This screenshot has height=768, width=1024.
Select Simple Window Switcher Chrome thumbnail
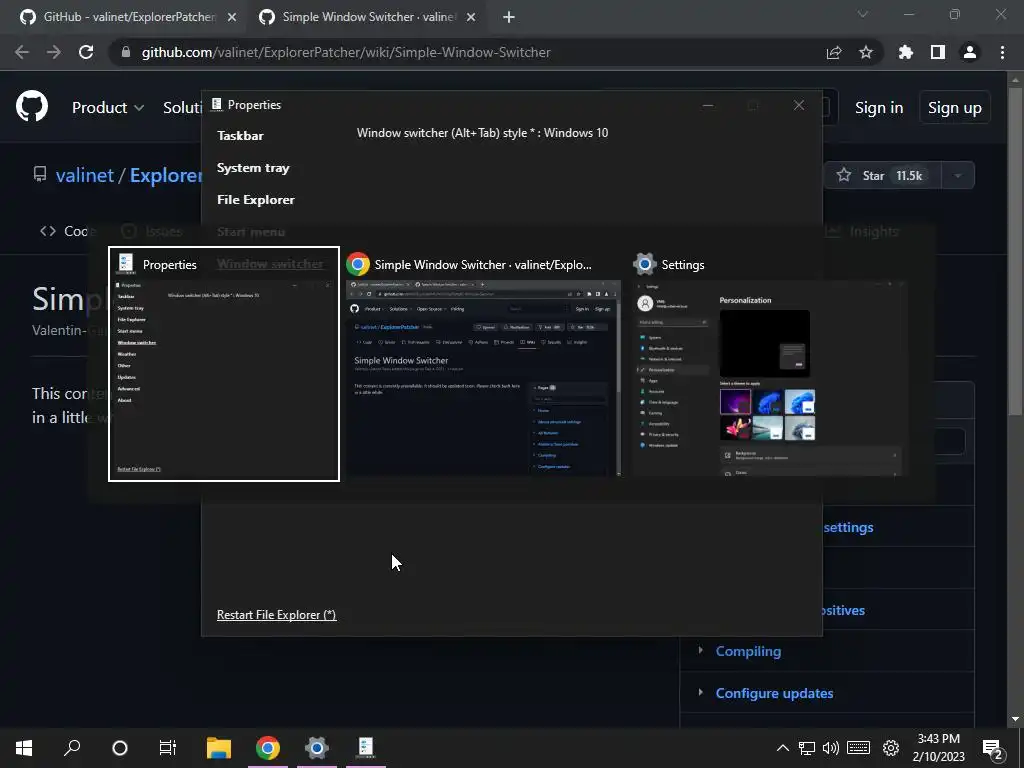(483, 364)
